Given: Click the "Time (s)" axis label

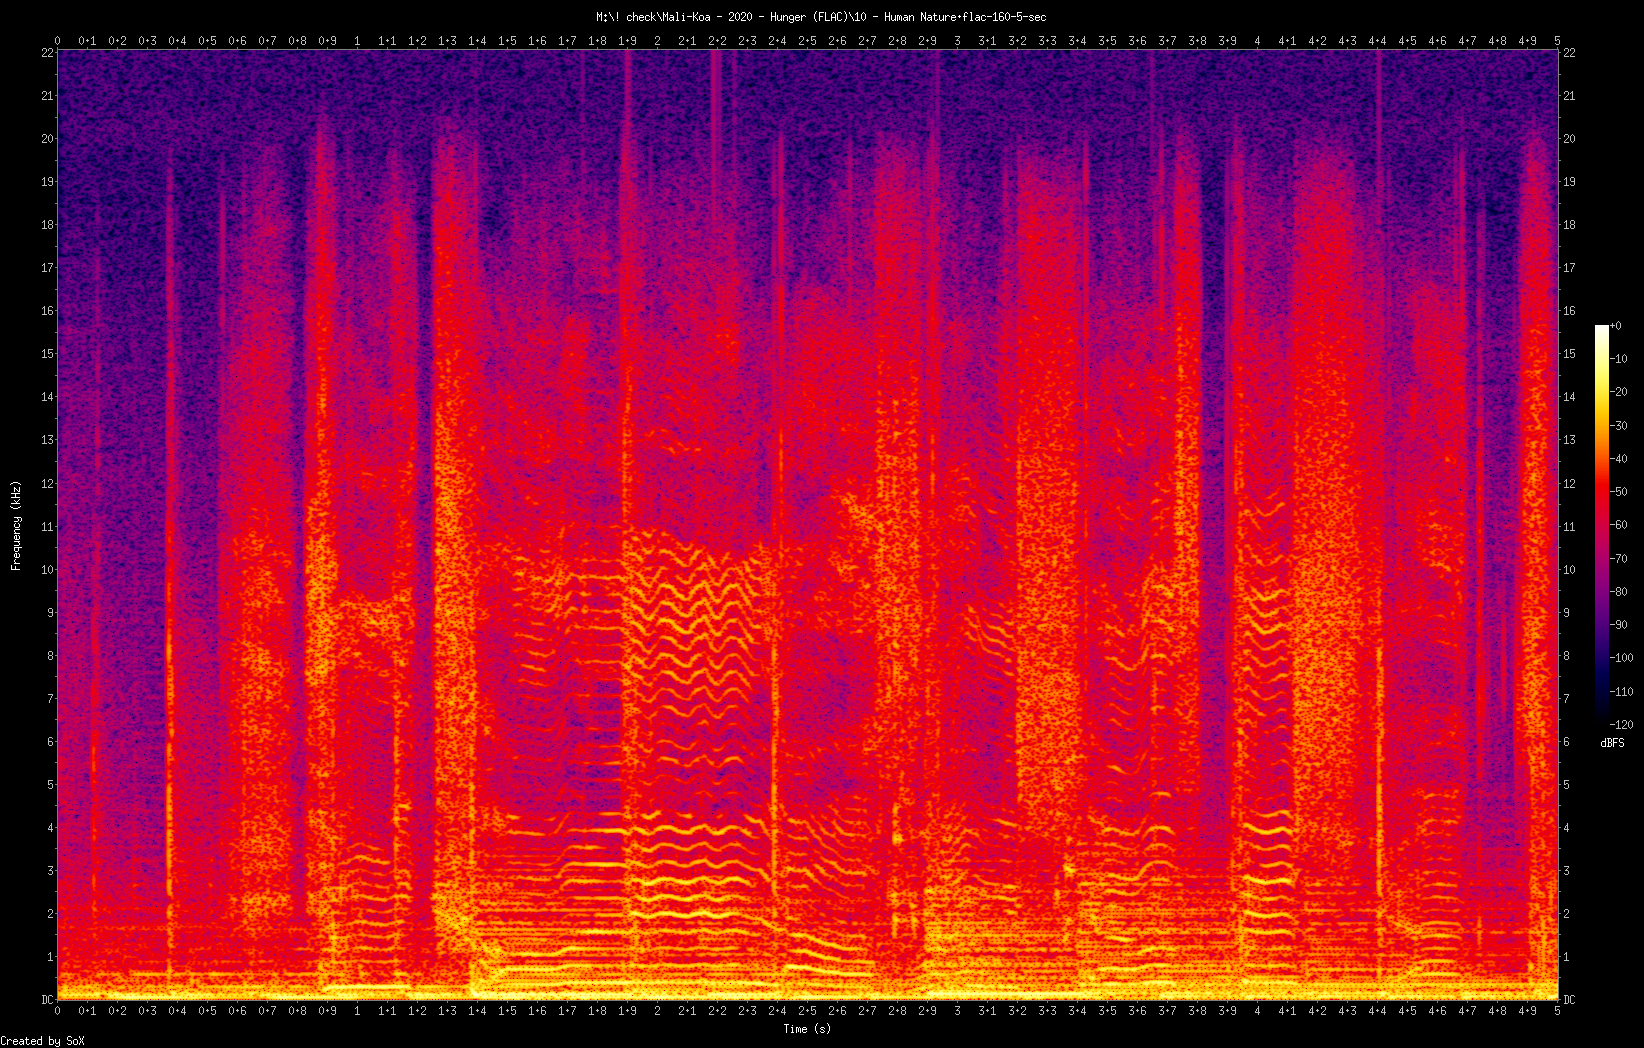Looking at the screenshot, I should (807, 1028).
